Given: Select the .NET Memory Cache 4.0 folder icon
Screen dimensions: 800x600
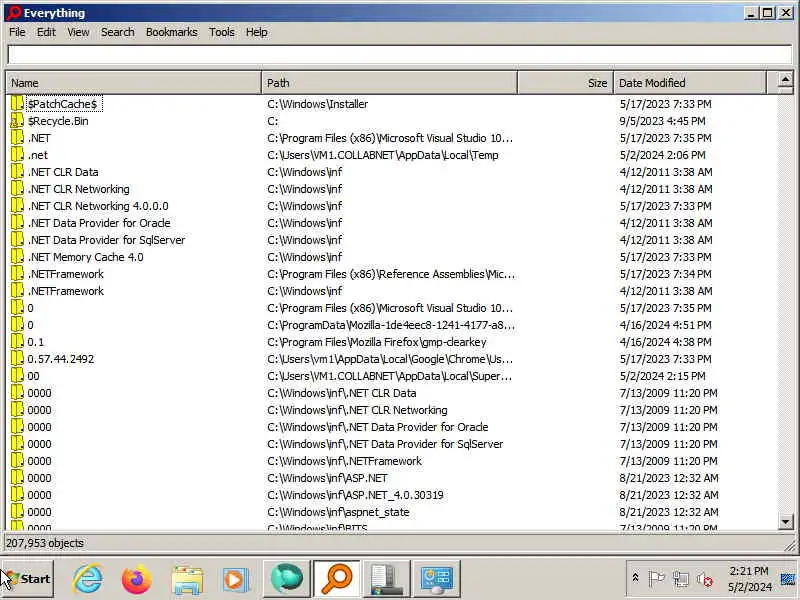Looking at the screenshot, I should click(17, 257).
